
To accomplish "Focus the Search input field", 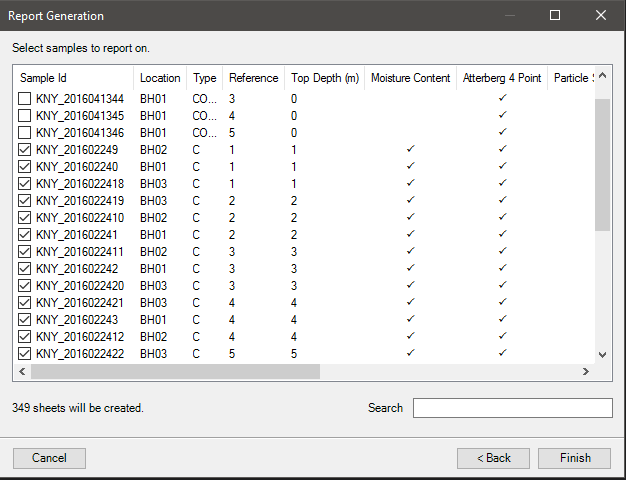I will point(513,408).
